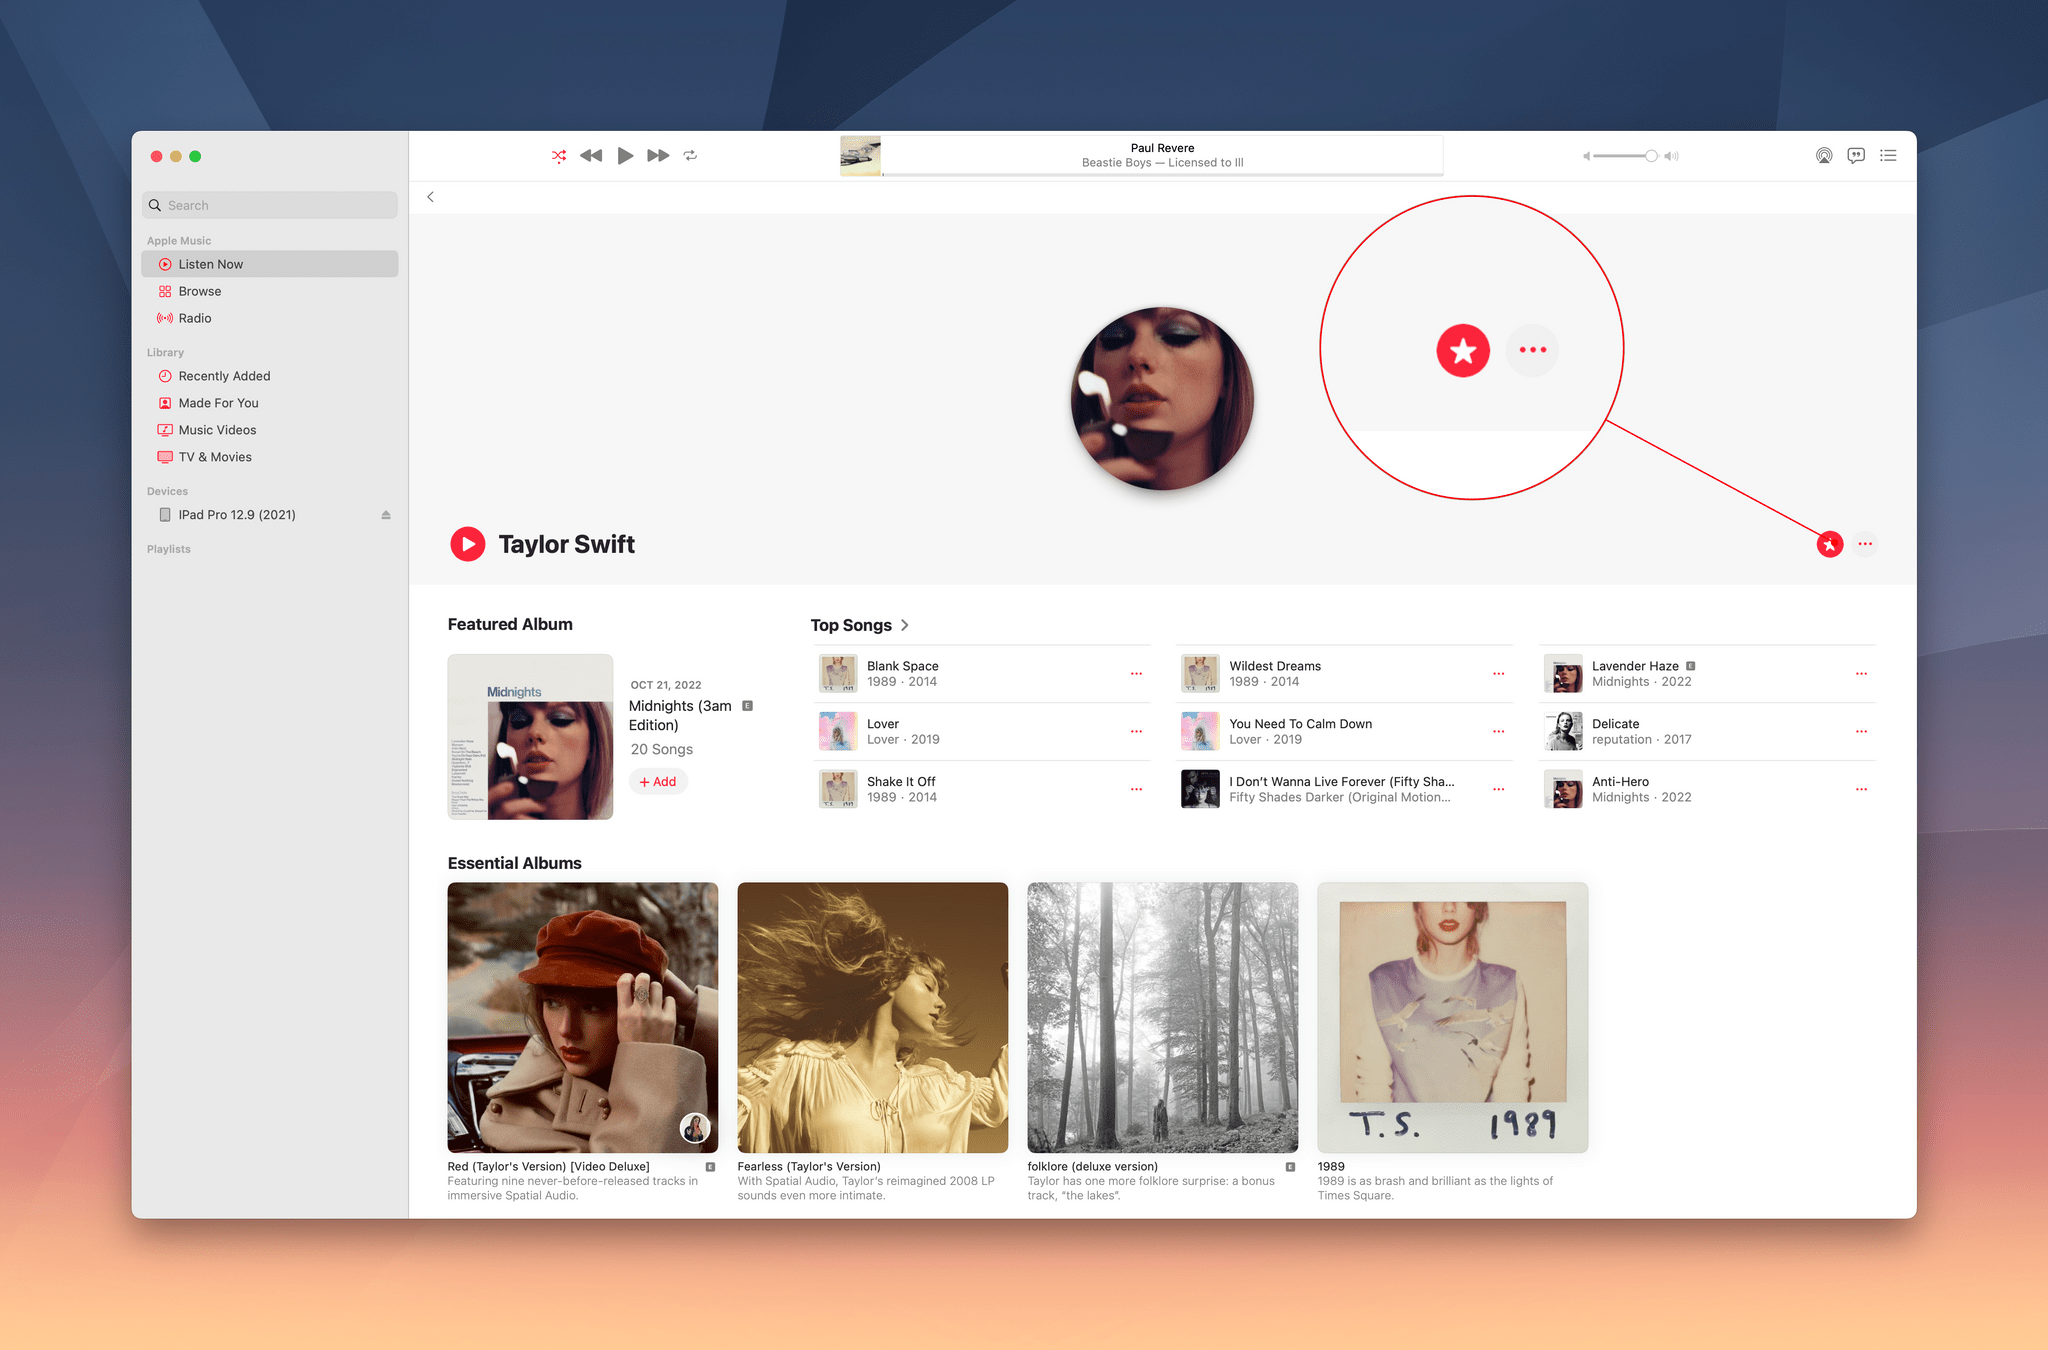Image resolution: width=2048 pixels, height=1350 pixels.
Task: Toggle shuffle playback
Action: tap(559, 156)
